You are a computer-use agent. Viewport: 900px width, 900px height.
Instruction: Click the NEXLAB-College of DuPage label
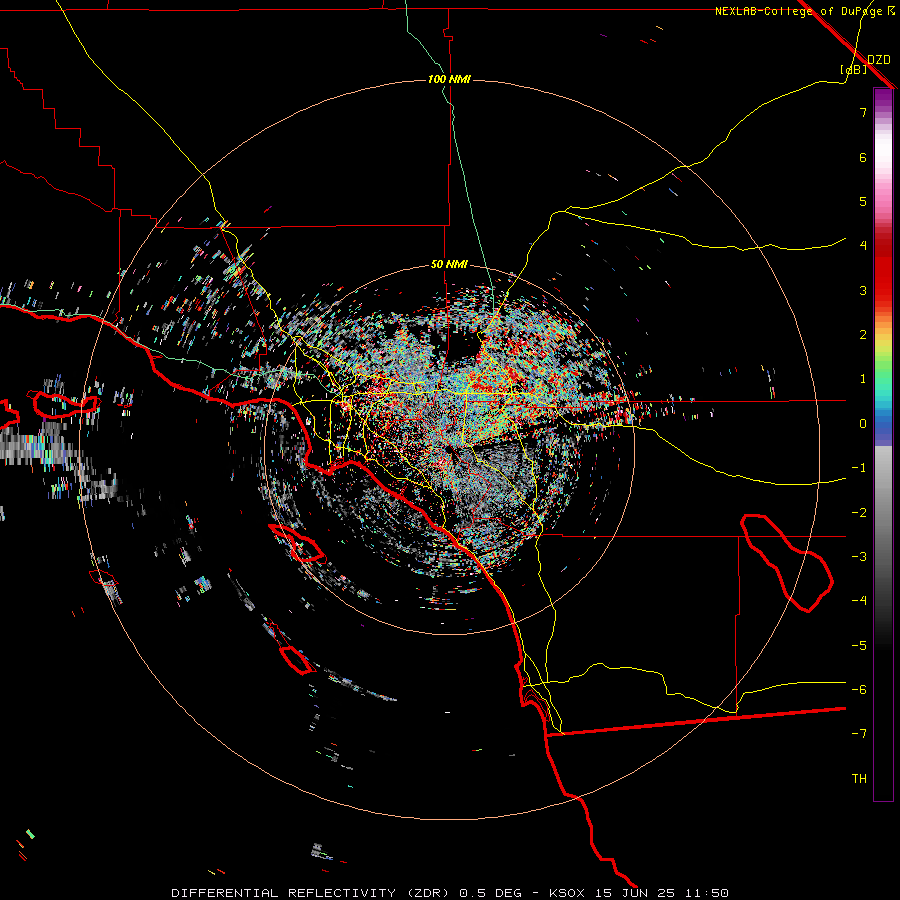[x=798, y=11]
